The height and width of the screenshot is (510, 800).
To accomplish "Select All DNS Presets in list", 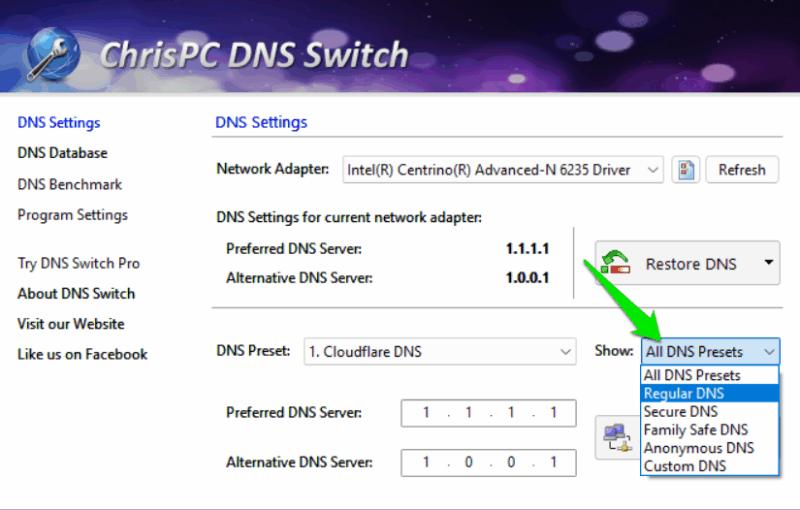I will point(710,375).
